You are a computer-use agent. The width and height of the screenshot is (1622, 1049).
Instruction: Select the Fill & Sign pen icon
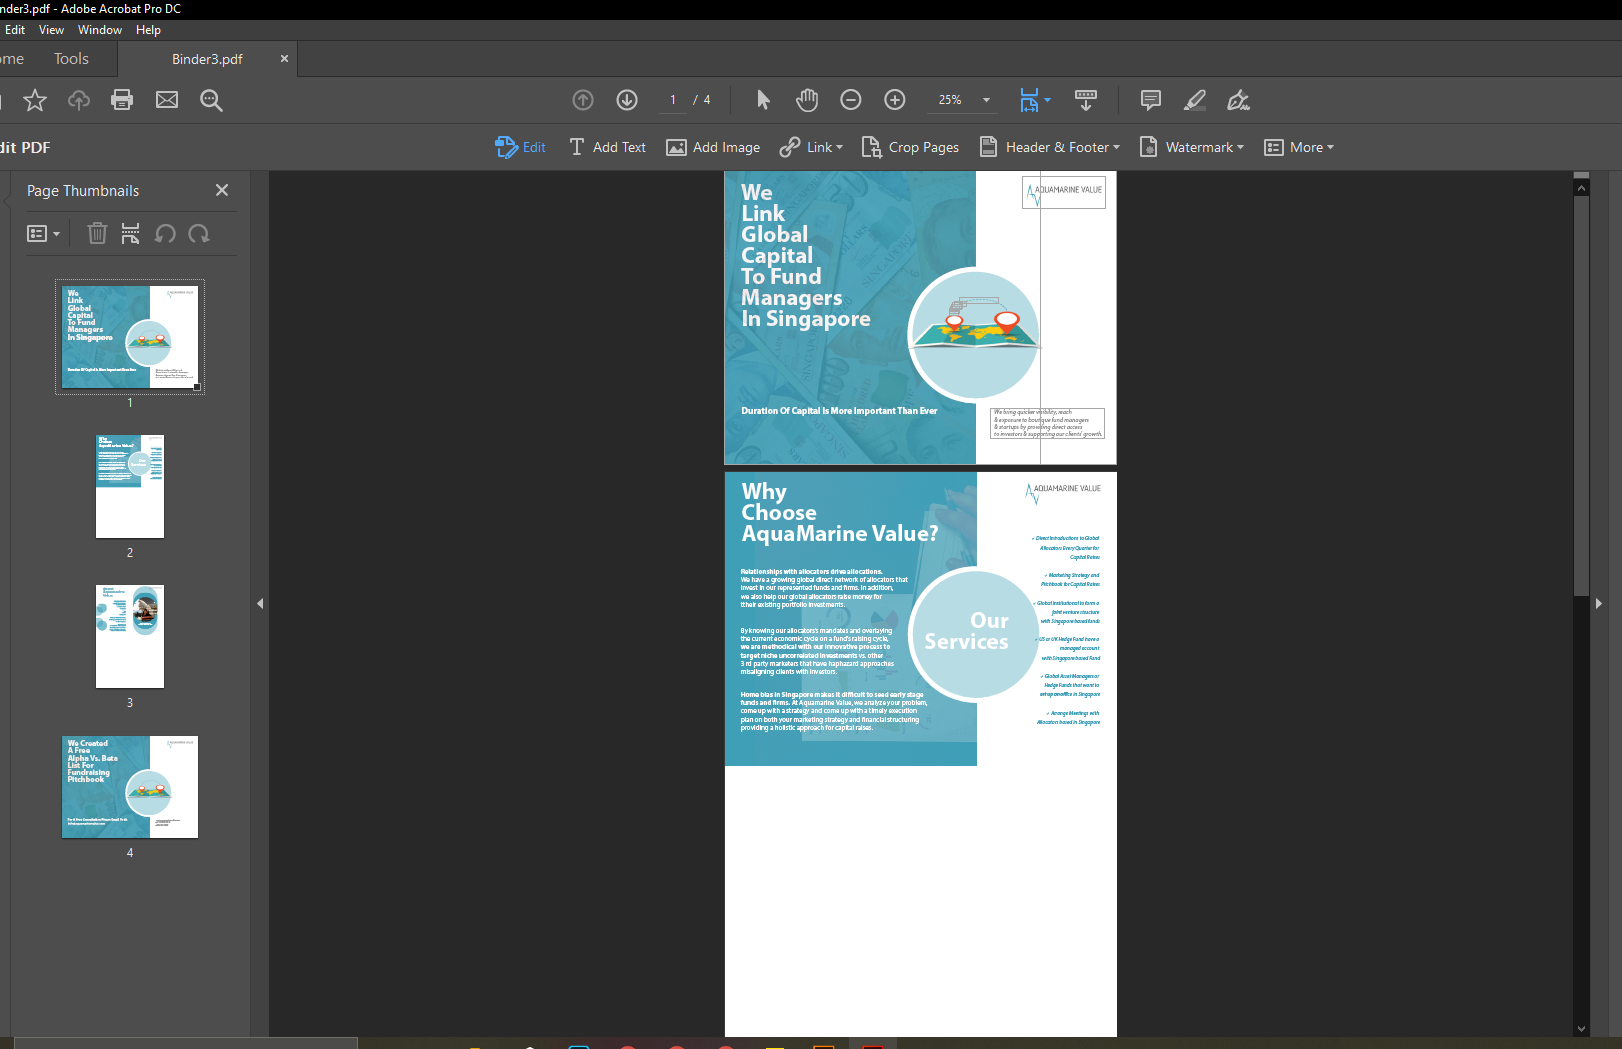(1238, 100)
